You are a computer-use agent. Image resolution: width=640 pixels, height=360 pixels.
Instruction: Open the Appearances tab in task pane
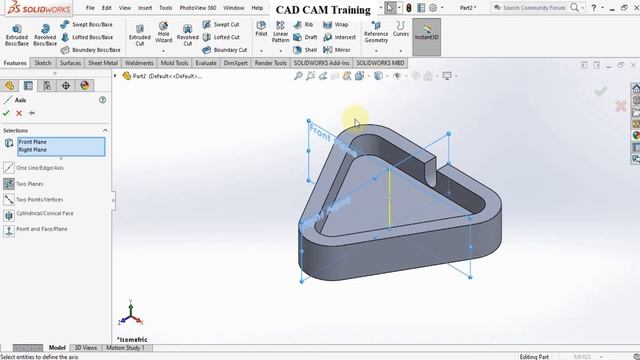point(636,135)
